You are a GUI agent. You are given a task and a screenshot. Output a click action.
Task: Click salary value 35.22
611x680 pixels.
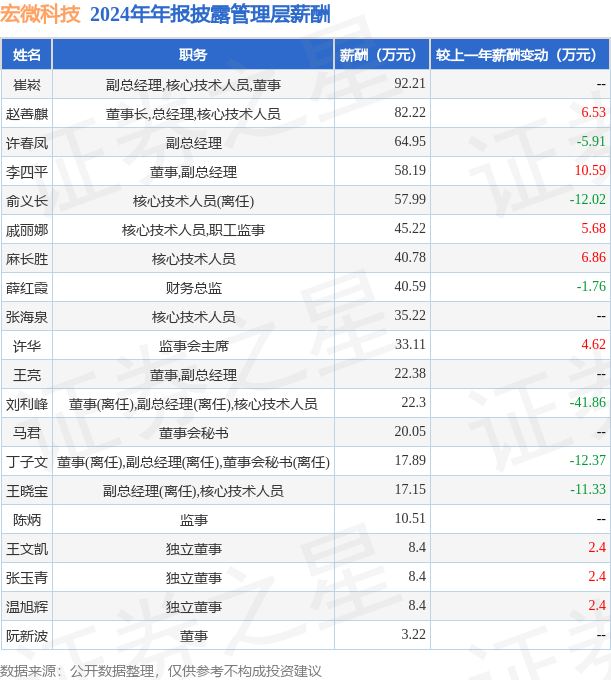(410, 316)
